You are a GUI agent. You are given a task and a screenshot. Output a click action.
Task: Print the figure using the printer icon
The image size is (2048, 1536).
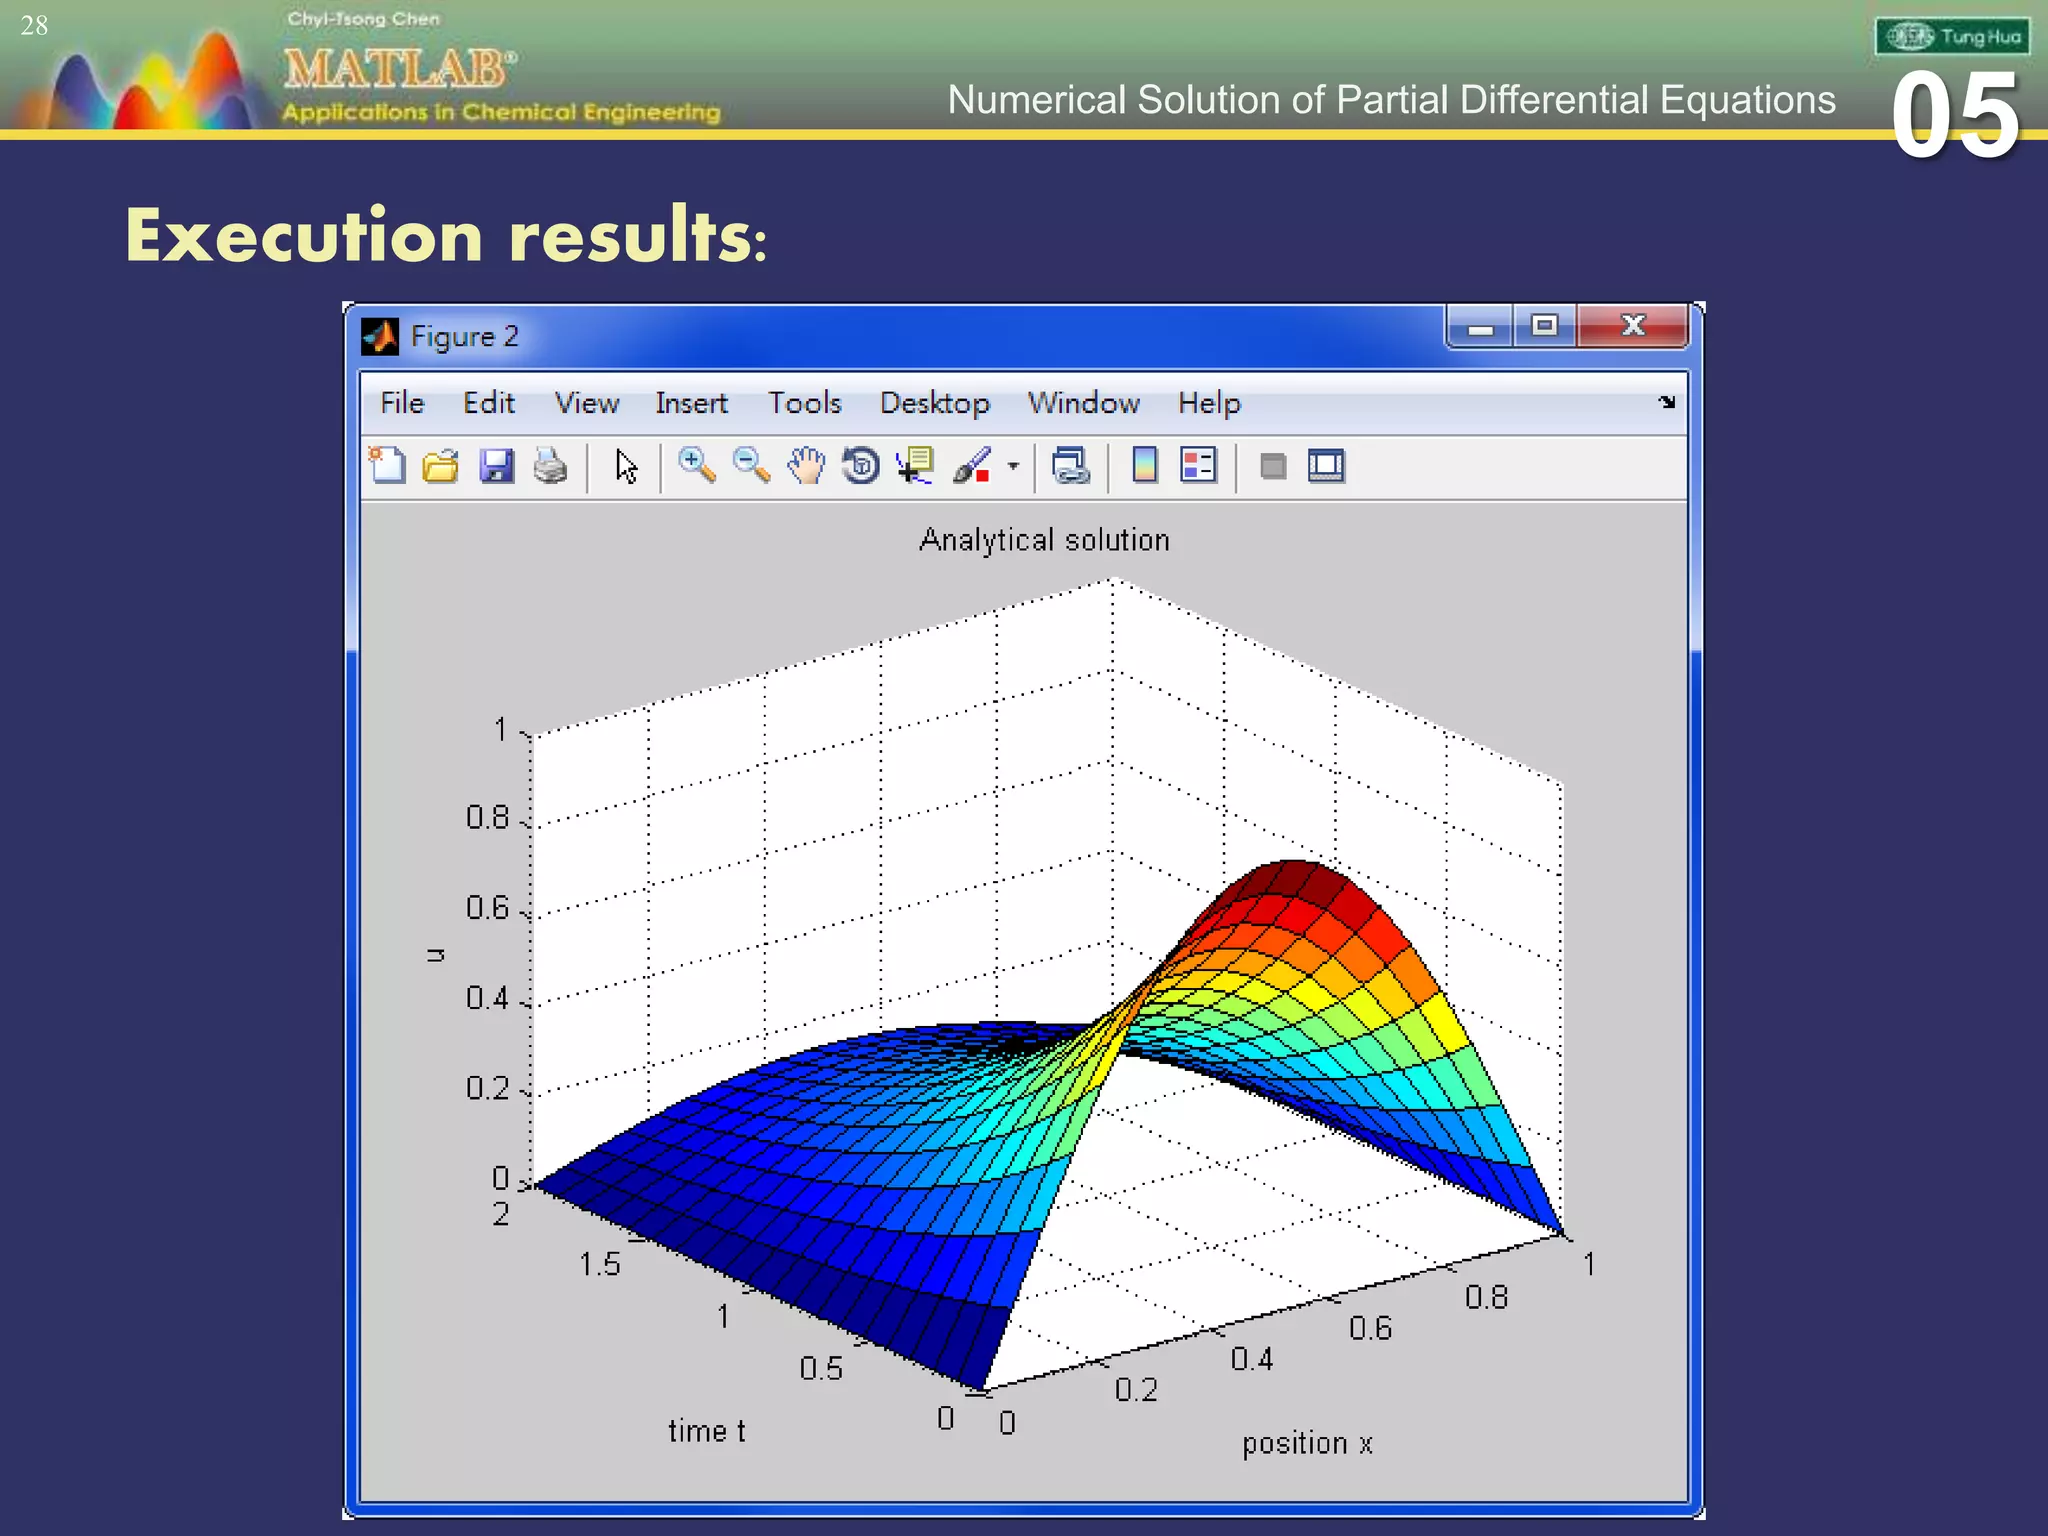550,466
